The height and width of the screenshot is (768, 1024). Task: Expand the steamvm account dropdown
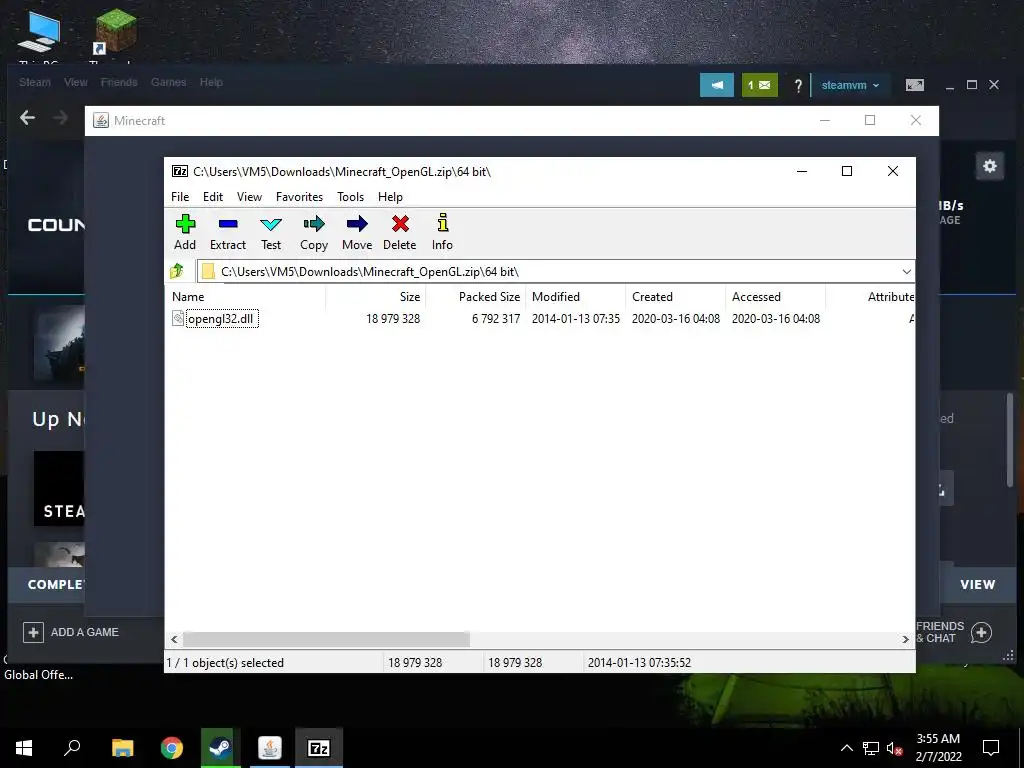pyautogui.click(x=850, y=86)
